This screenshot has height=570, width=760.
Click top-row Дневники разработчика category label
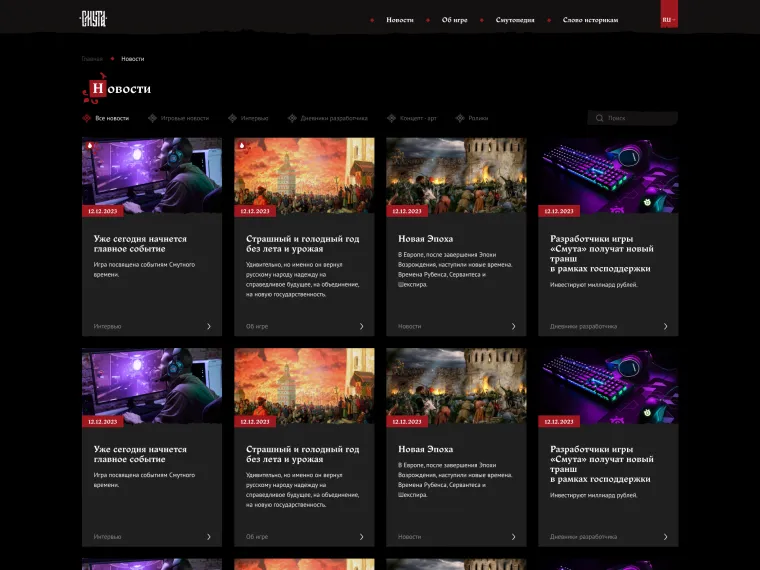tap(584, 327)
